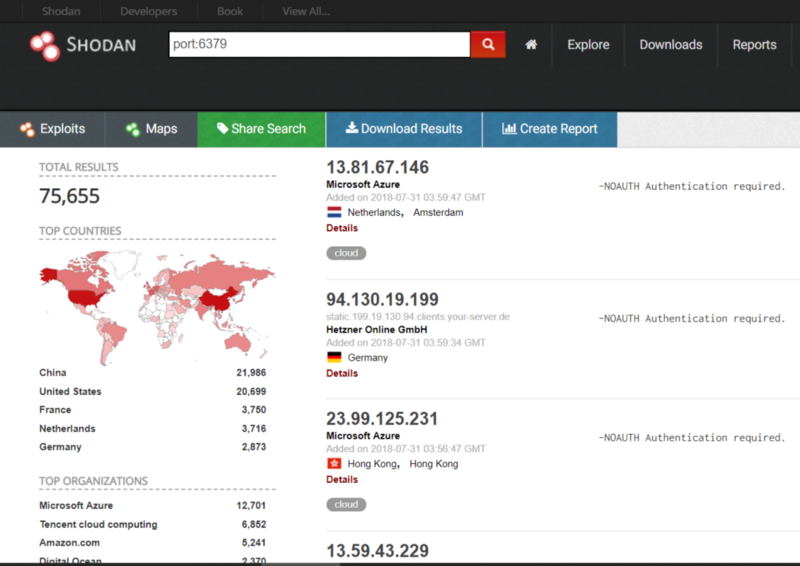Open Details for 94.130.19.199
The height and width of the screenshot is (566, 800).
click(x=342, y=374)
